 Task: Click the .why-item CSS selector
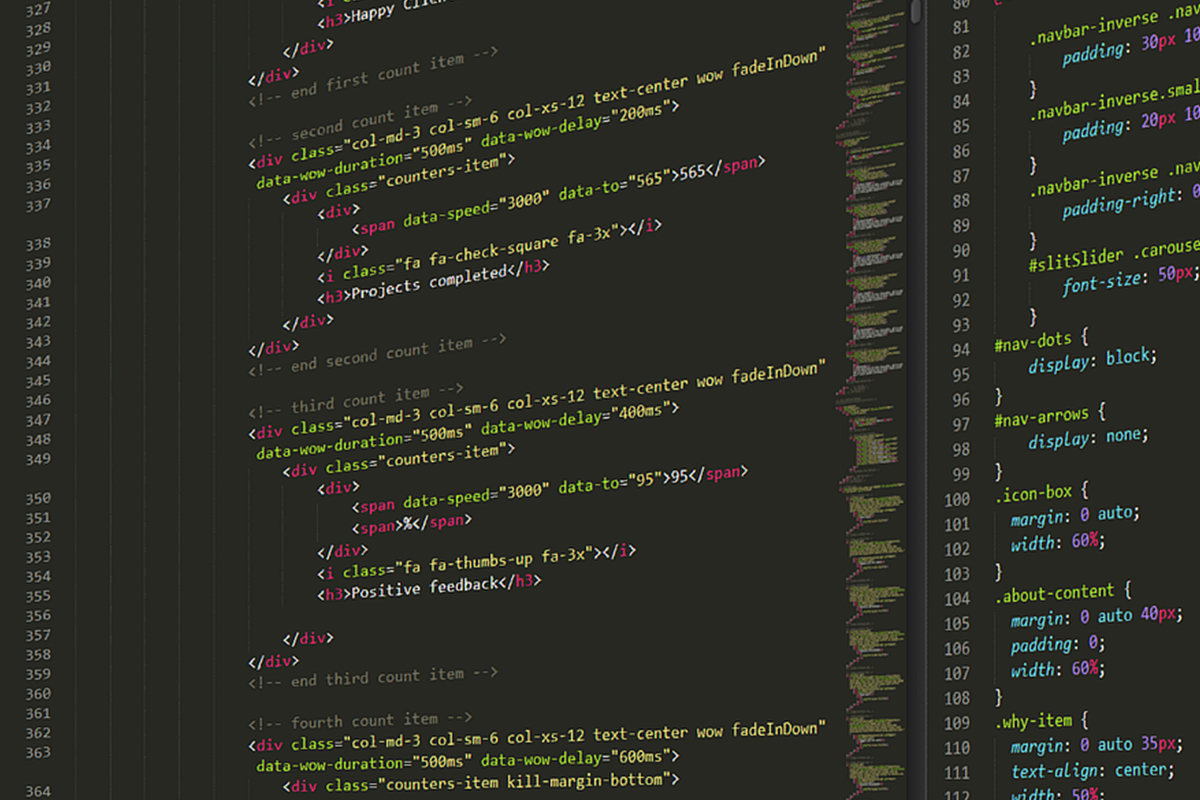[x=1033, y=721]
